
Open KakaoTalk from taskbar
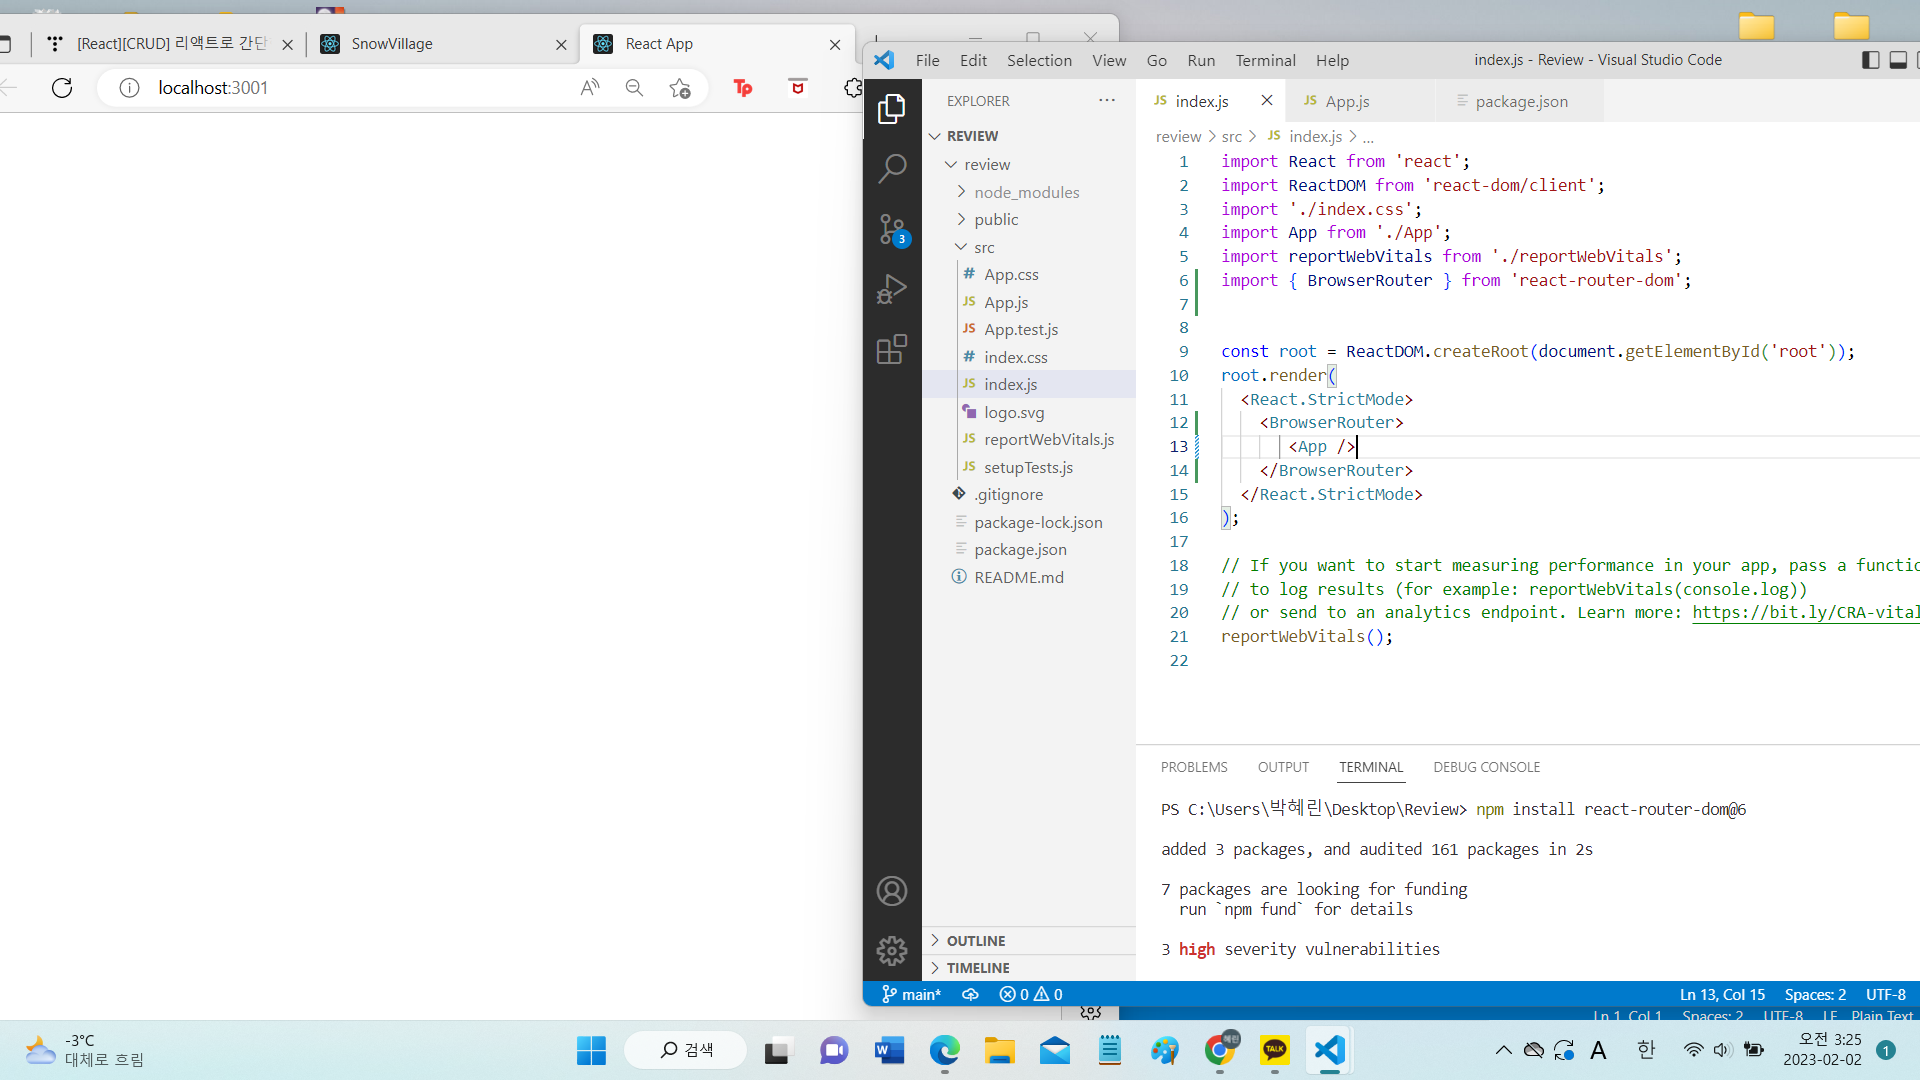click(1274, 1050)
